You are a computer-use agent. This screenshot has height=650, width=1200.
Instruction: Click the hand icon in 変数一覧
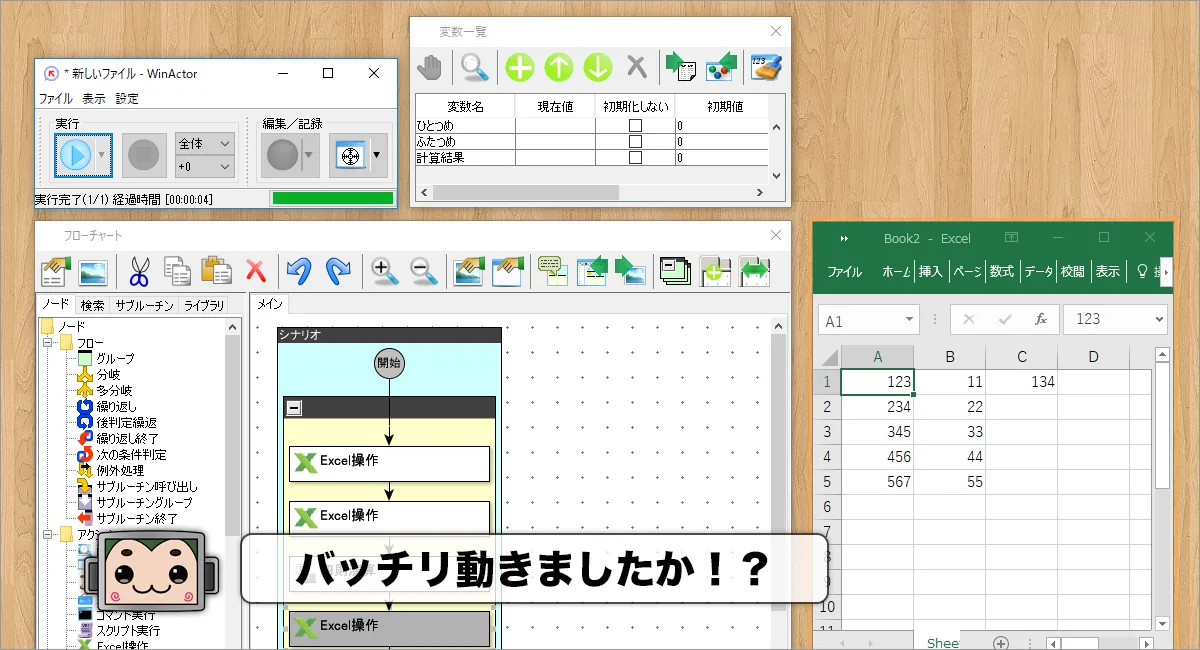tap(430, 67)
